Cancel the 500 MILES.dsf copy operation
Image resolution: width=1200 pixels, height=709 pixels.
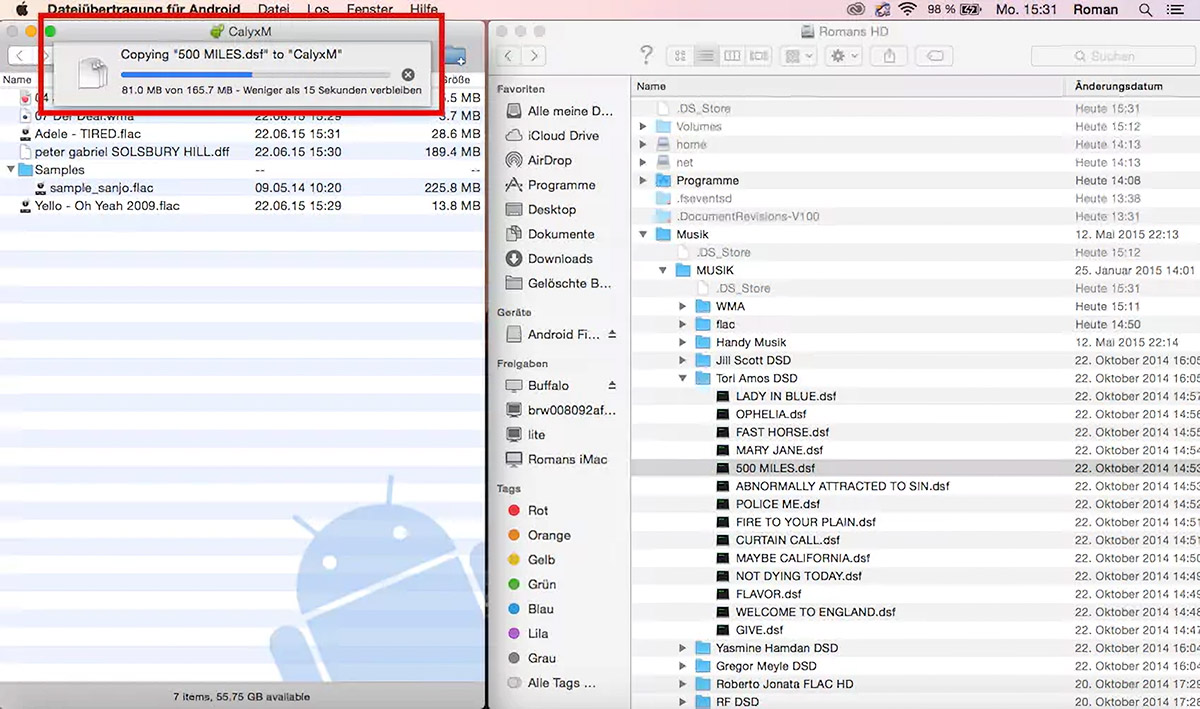tap(407, 75)
